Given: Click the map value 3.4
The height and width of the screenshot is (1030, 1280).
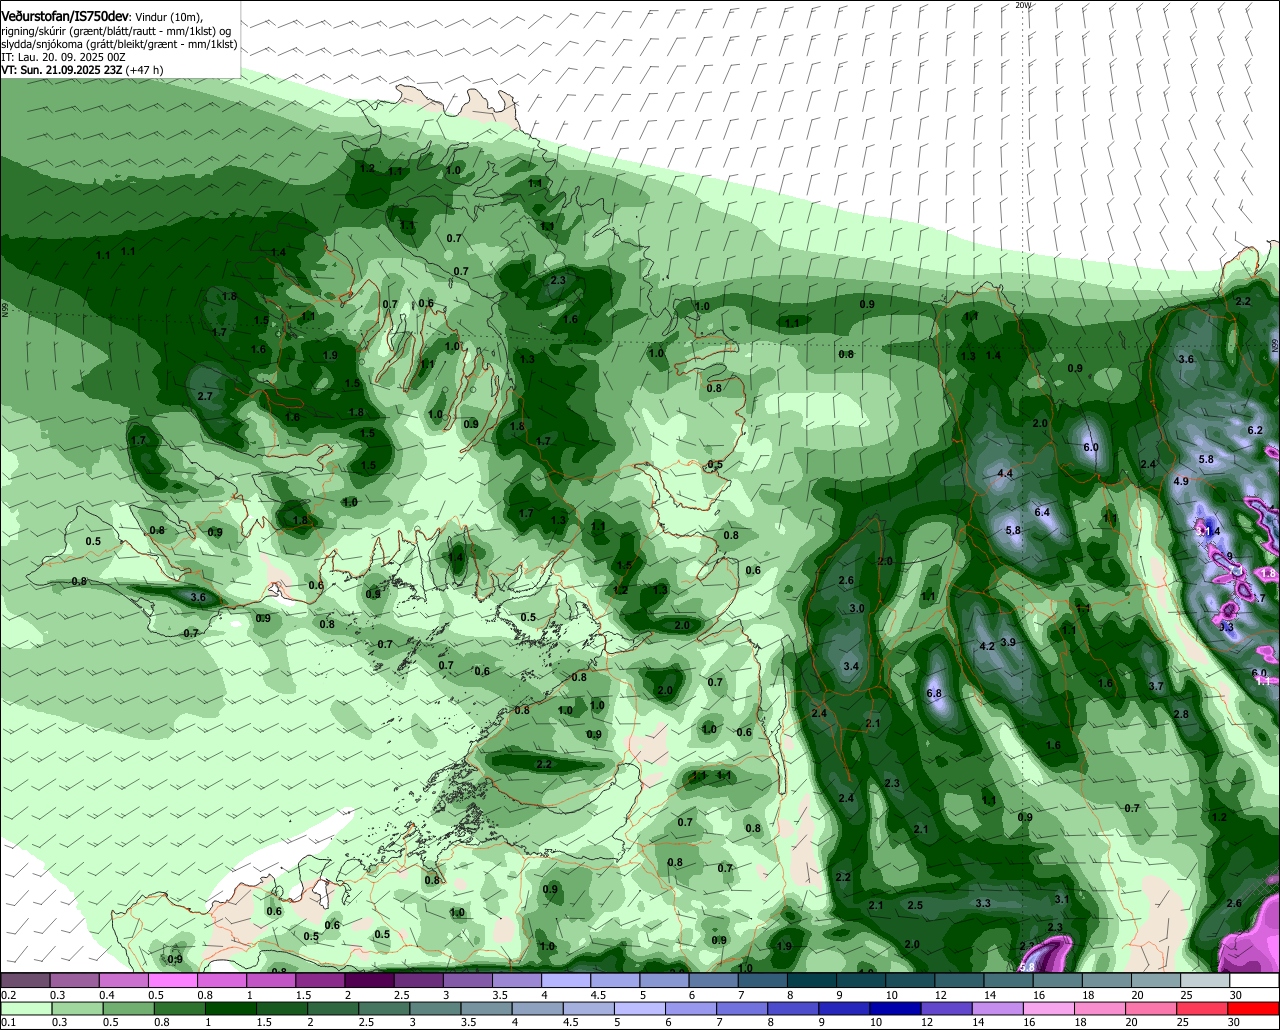Looking at the screenshot, I should click(x=851, y=666).
